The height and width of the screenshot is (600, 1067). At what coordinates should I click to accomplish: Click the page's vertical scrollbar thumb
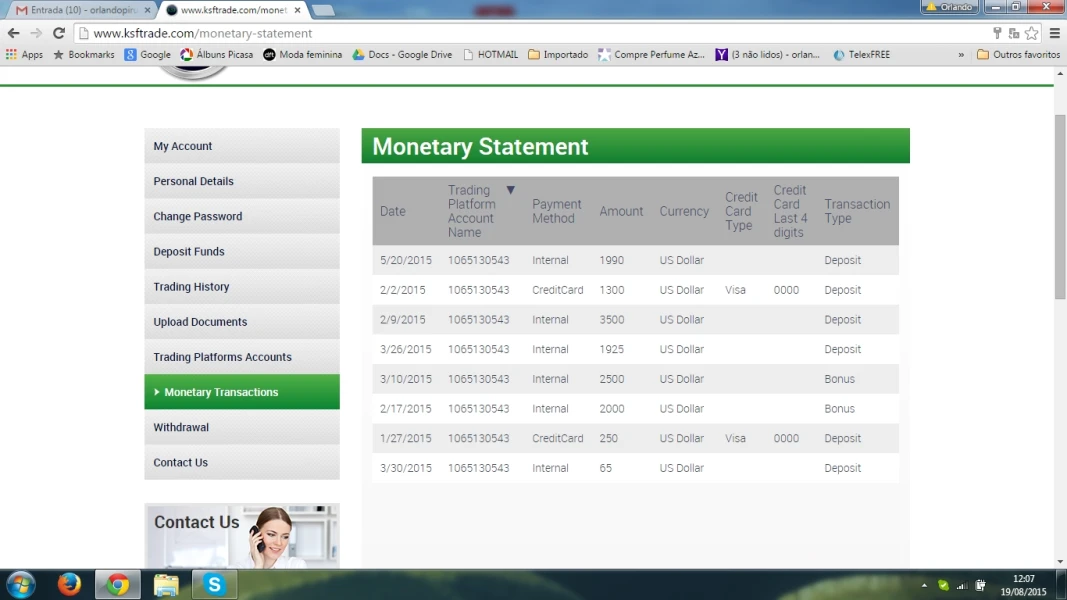tap(1060, 205)
